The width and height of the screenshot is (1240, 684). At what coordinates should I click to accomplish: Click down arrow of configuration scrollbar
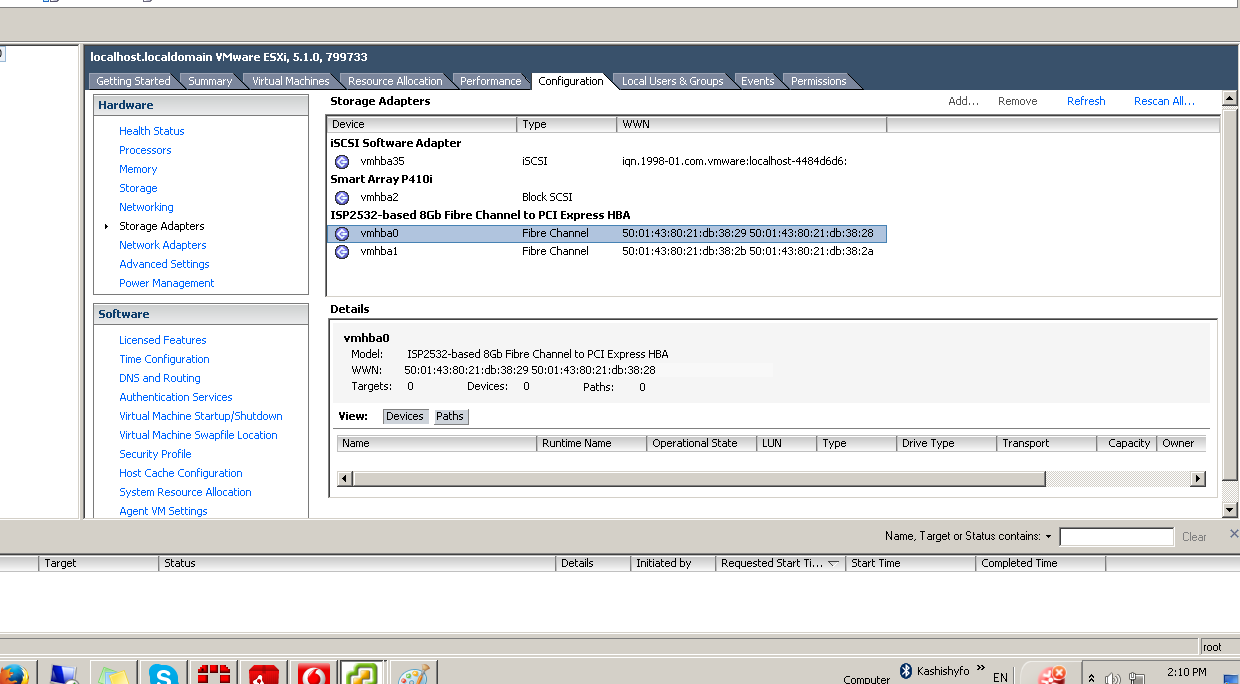[1230, 510]
